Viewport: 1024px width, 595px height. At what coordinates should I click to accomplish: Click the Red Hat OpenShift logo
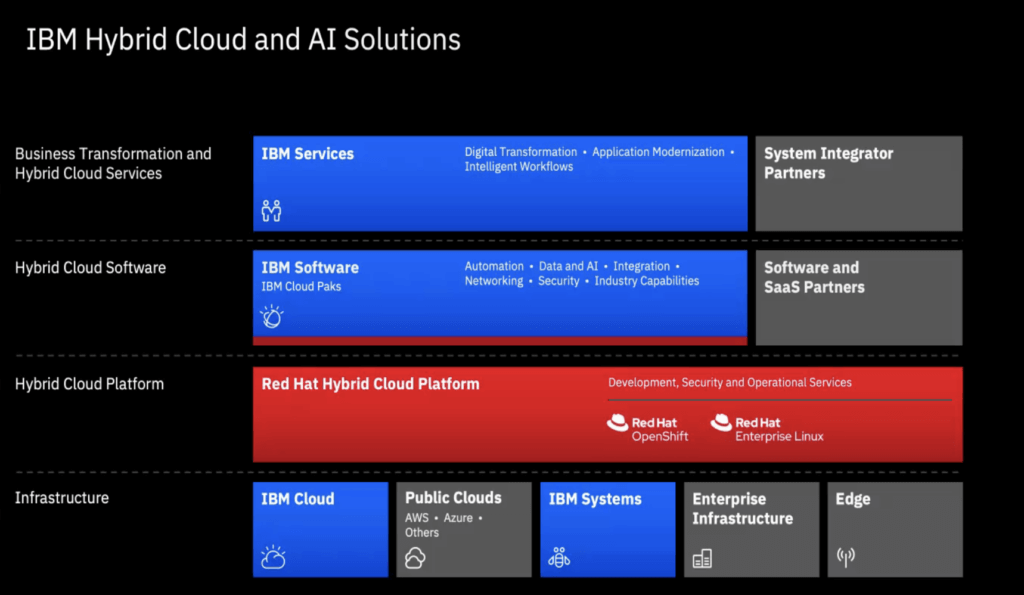tap(647, 429)
